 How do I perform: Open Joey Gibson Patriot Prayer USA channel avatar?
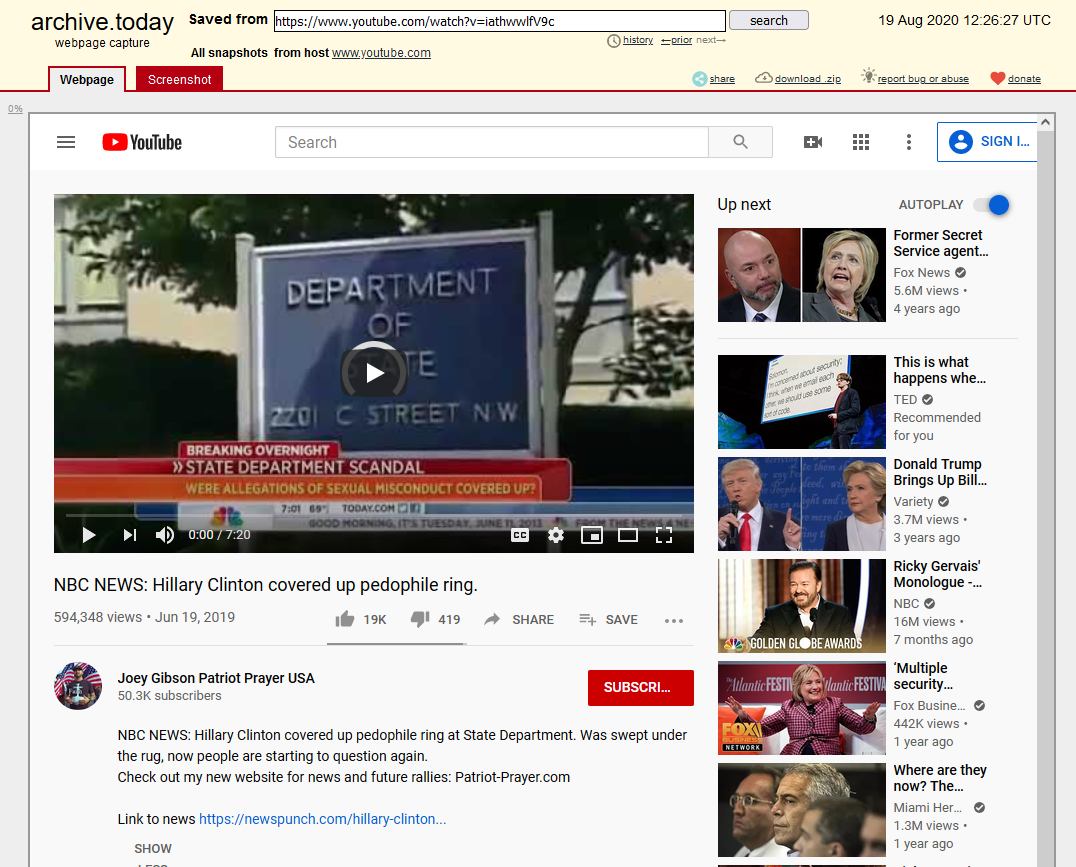[78, 686]
